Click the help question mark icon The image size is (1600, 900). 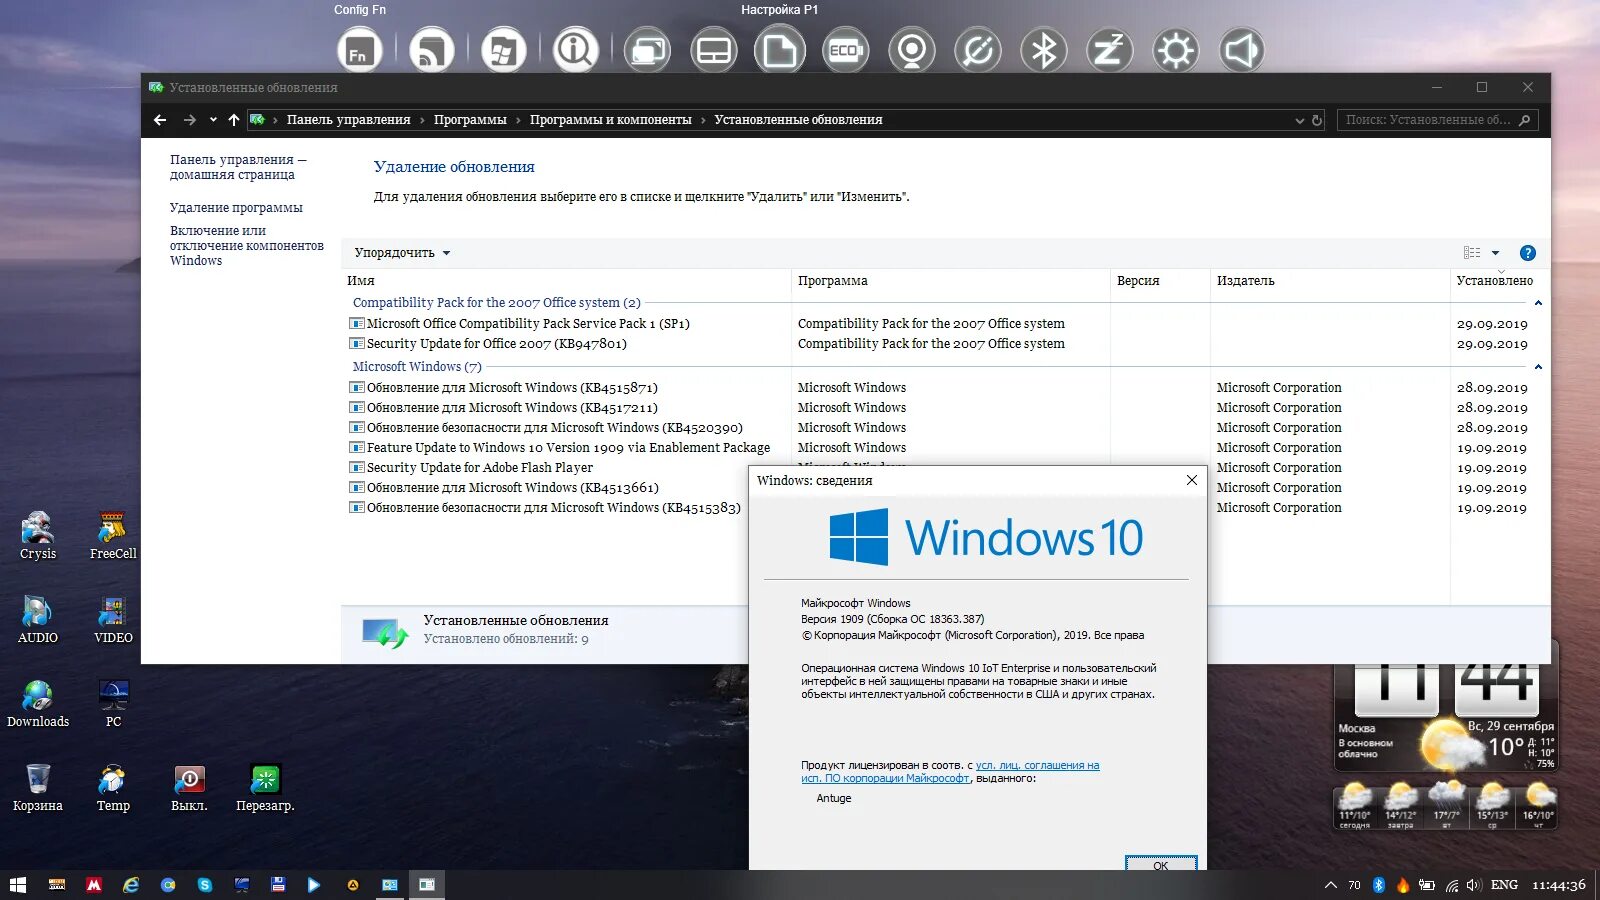pos(1527,253)
